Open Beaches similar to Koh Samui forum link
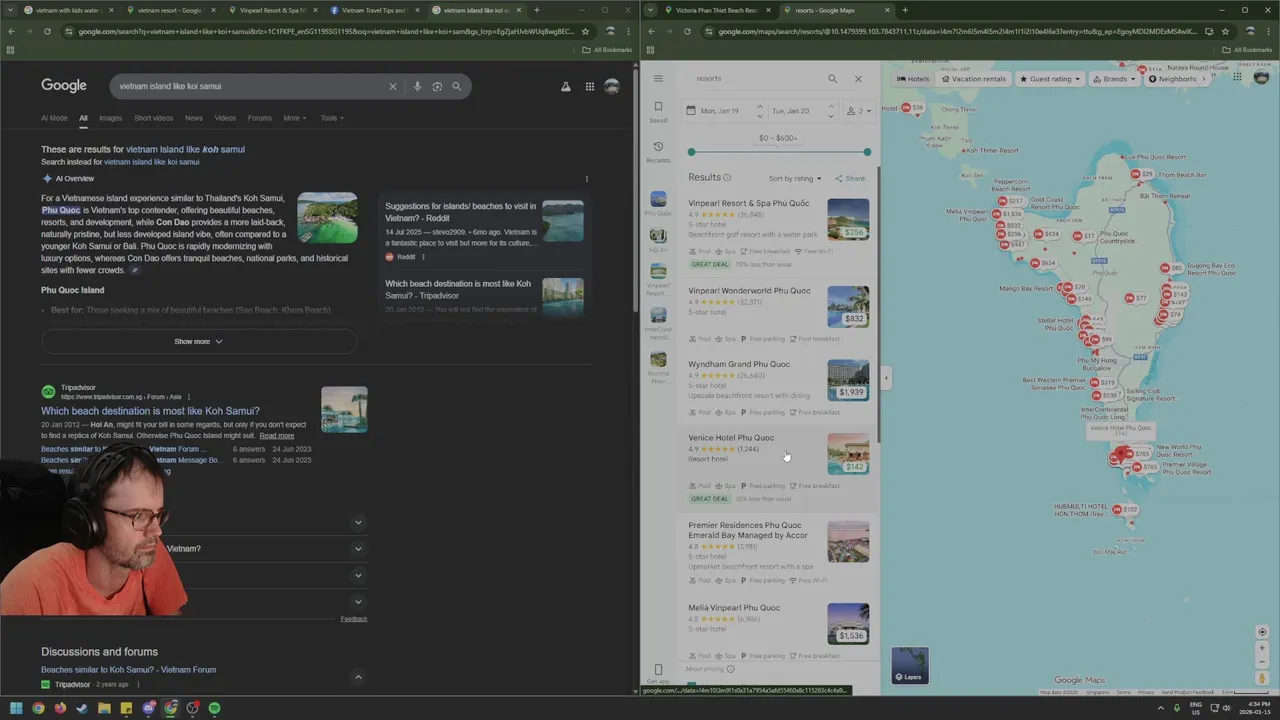This screenshot has height=720, width=1280. click(128, 670)
